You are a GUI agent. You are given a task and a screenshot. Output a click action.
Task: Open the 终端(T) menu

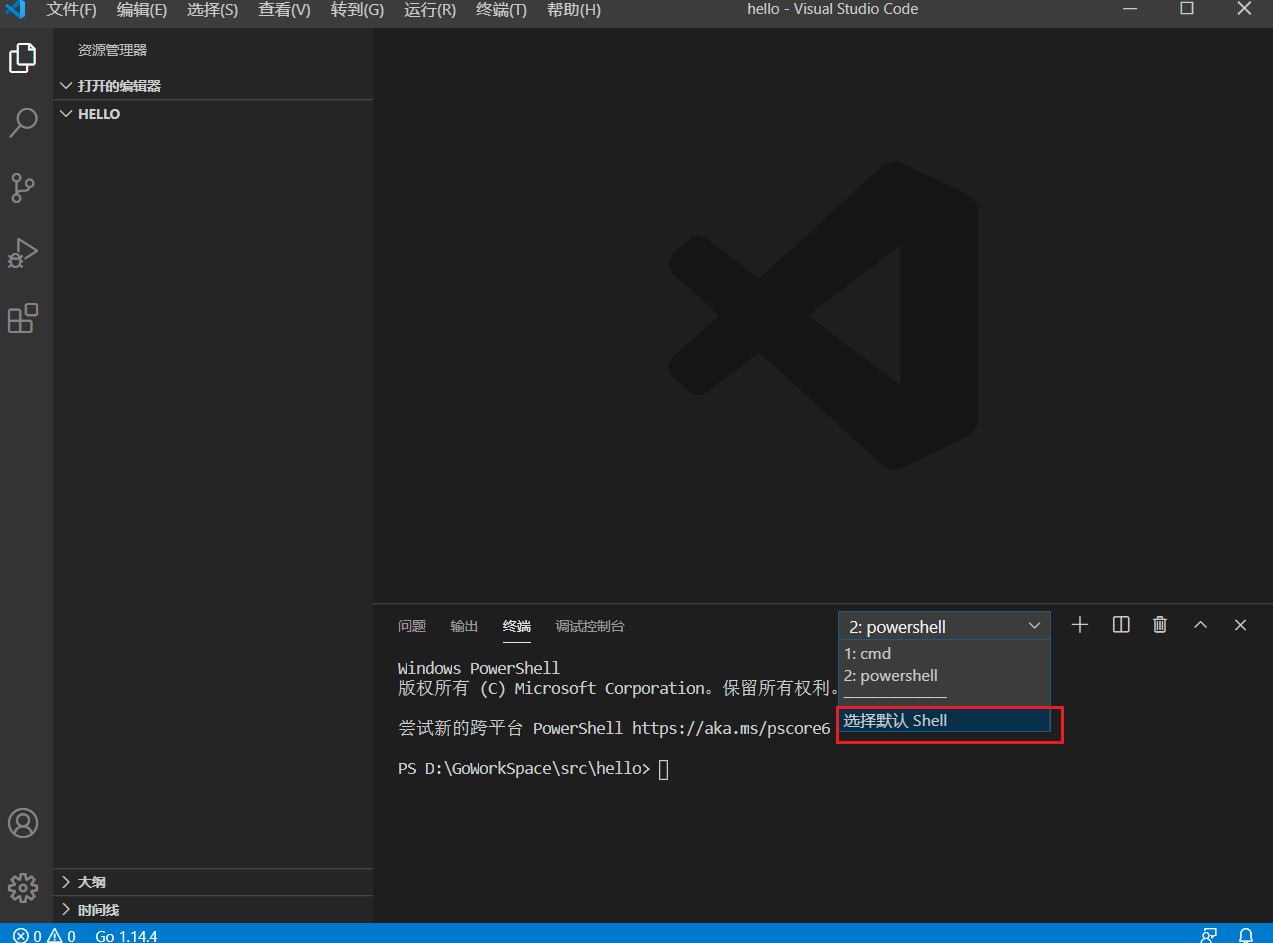501,10
